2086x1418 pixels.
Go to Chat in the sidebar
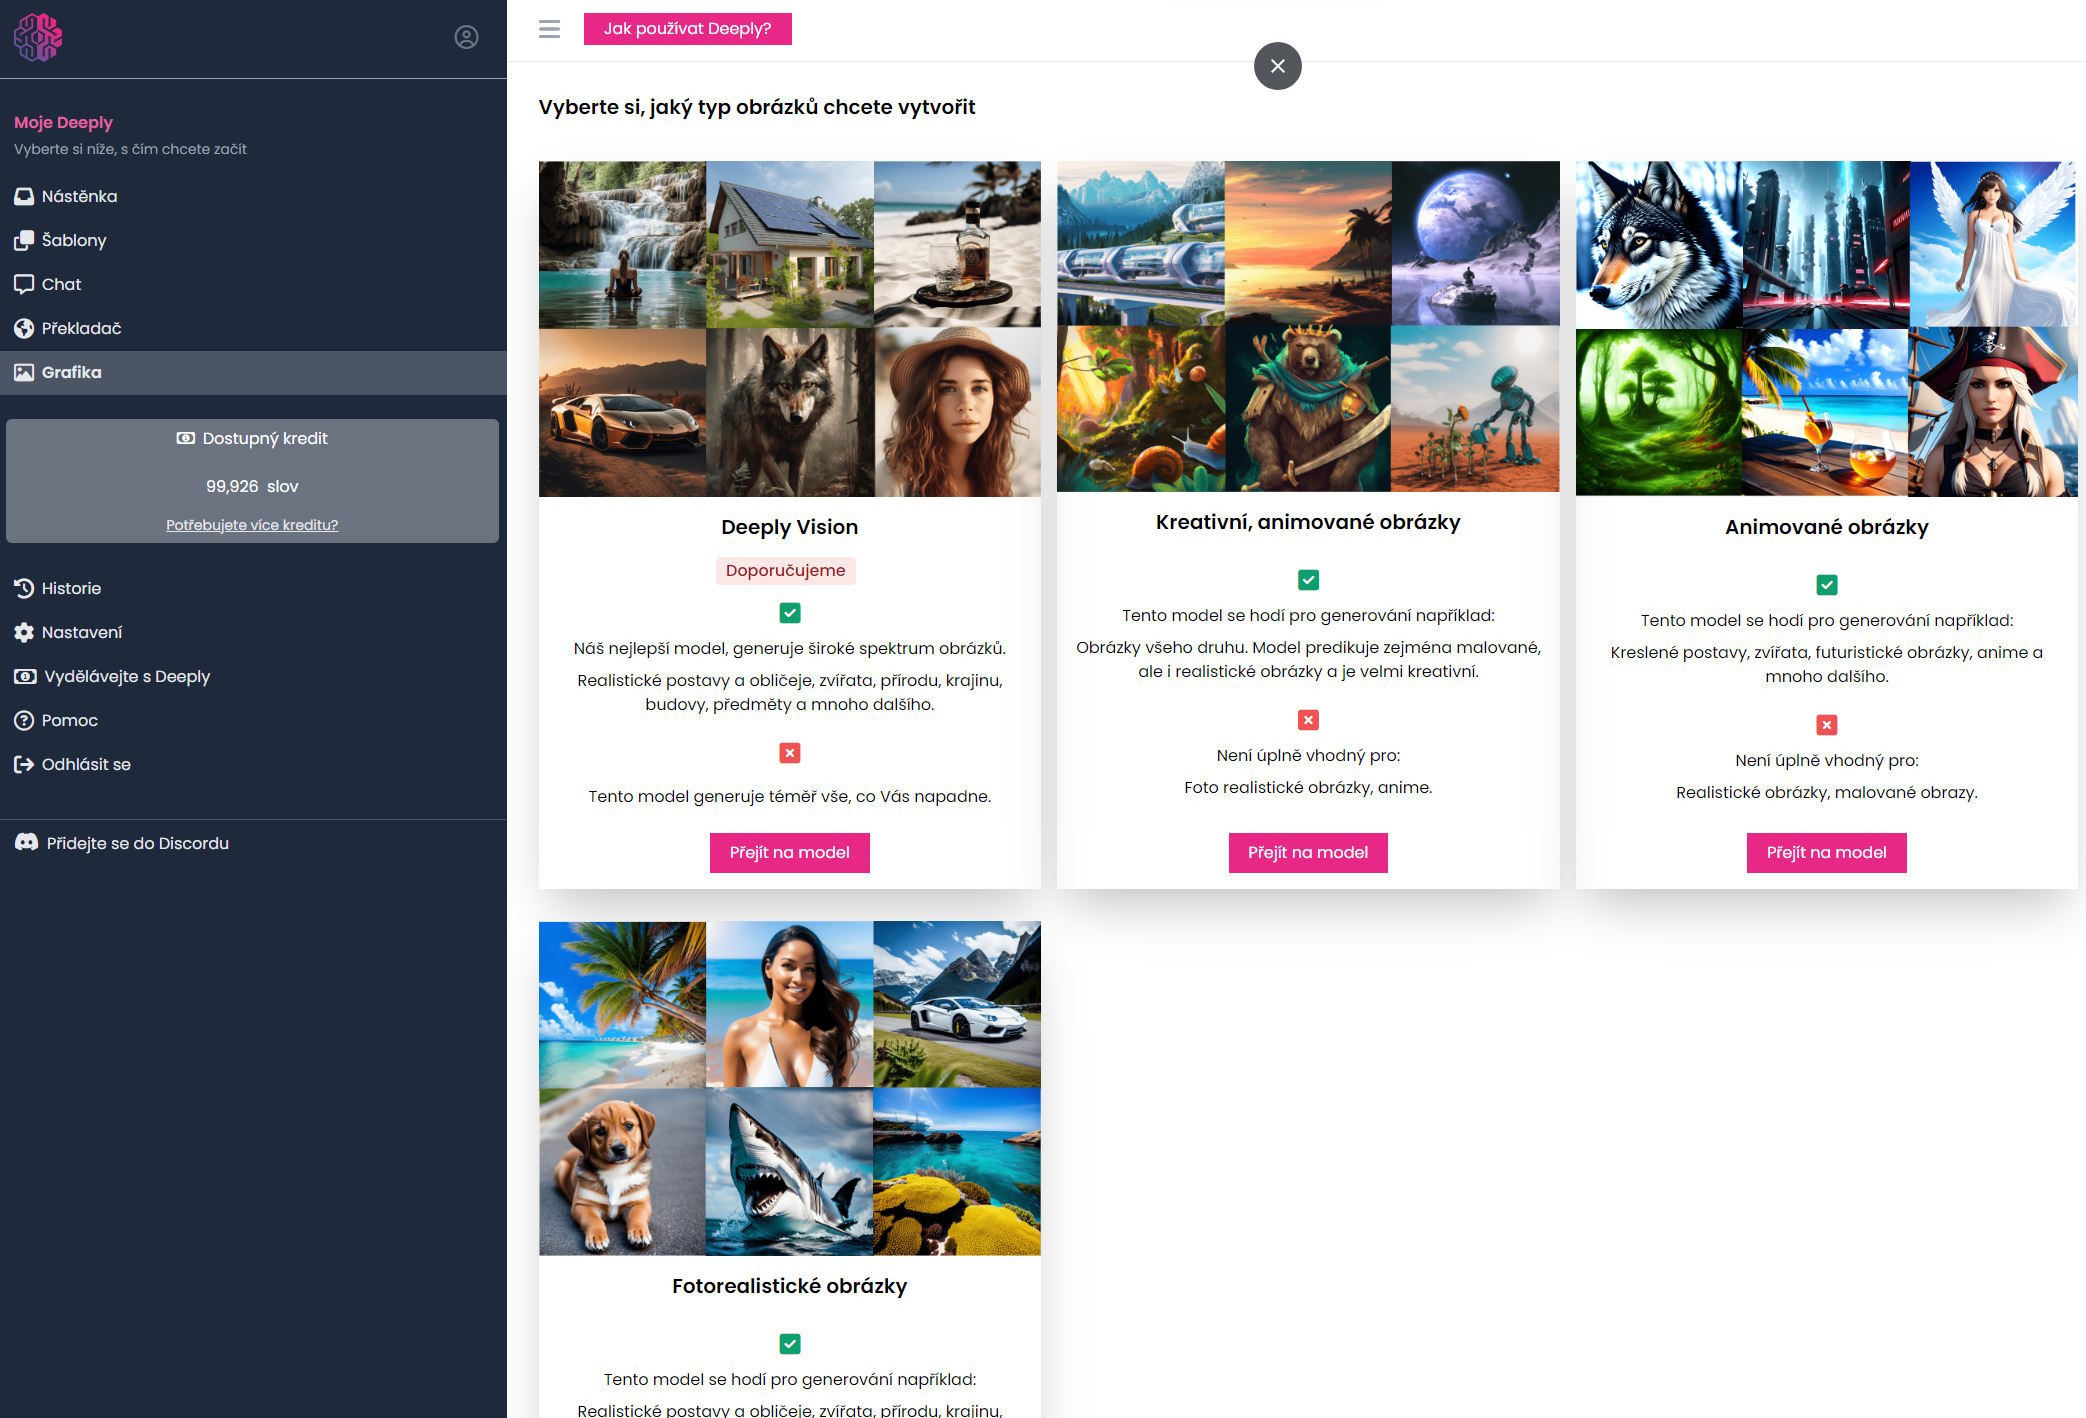pyautogui.click(x=253, y=284)
